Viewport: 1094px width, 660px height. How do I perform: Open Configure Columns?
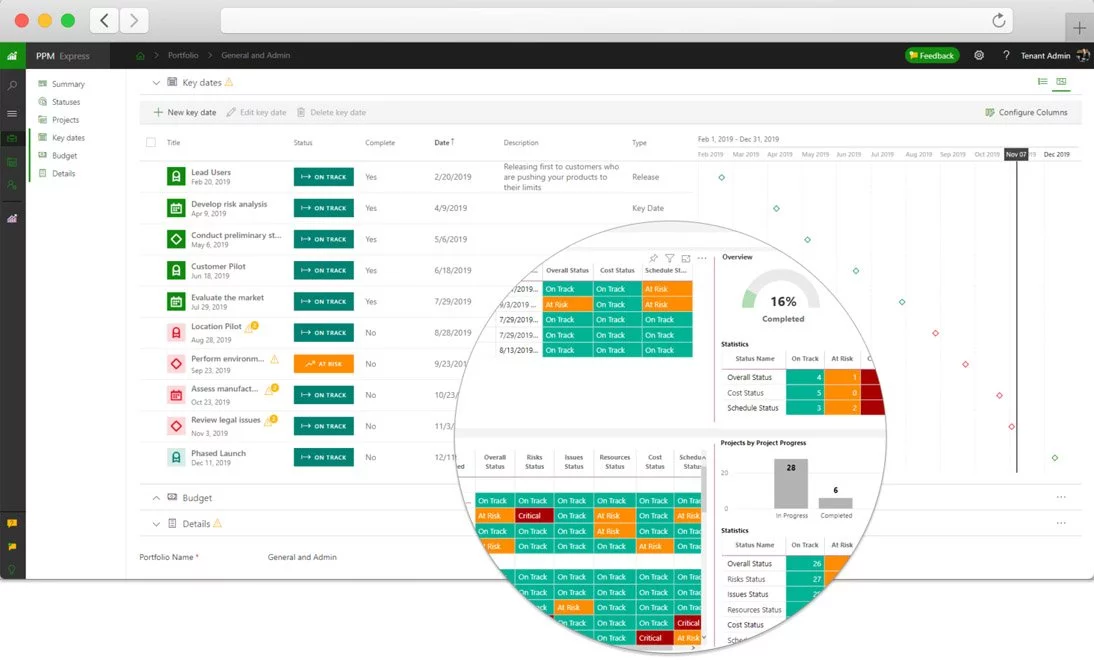[x=1026, y=112]
